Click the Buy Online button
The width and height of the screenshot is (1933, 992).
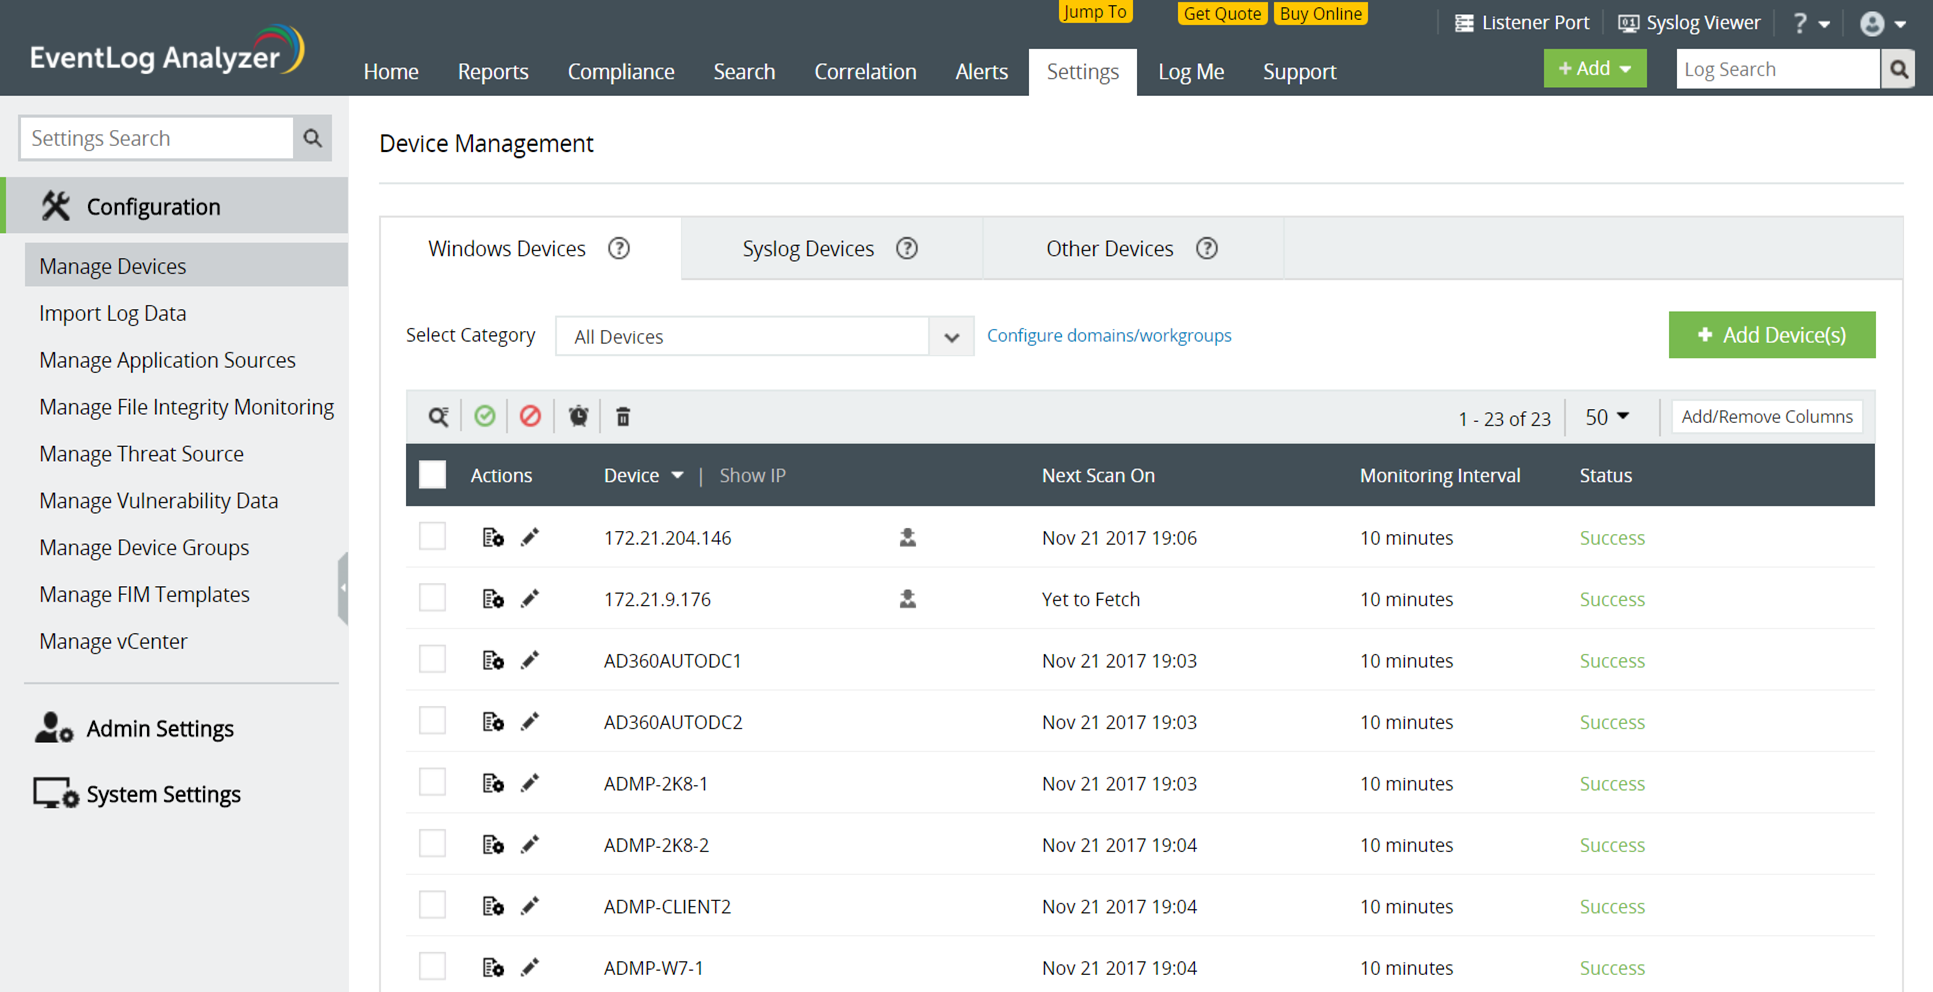(1321, 13)
